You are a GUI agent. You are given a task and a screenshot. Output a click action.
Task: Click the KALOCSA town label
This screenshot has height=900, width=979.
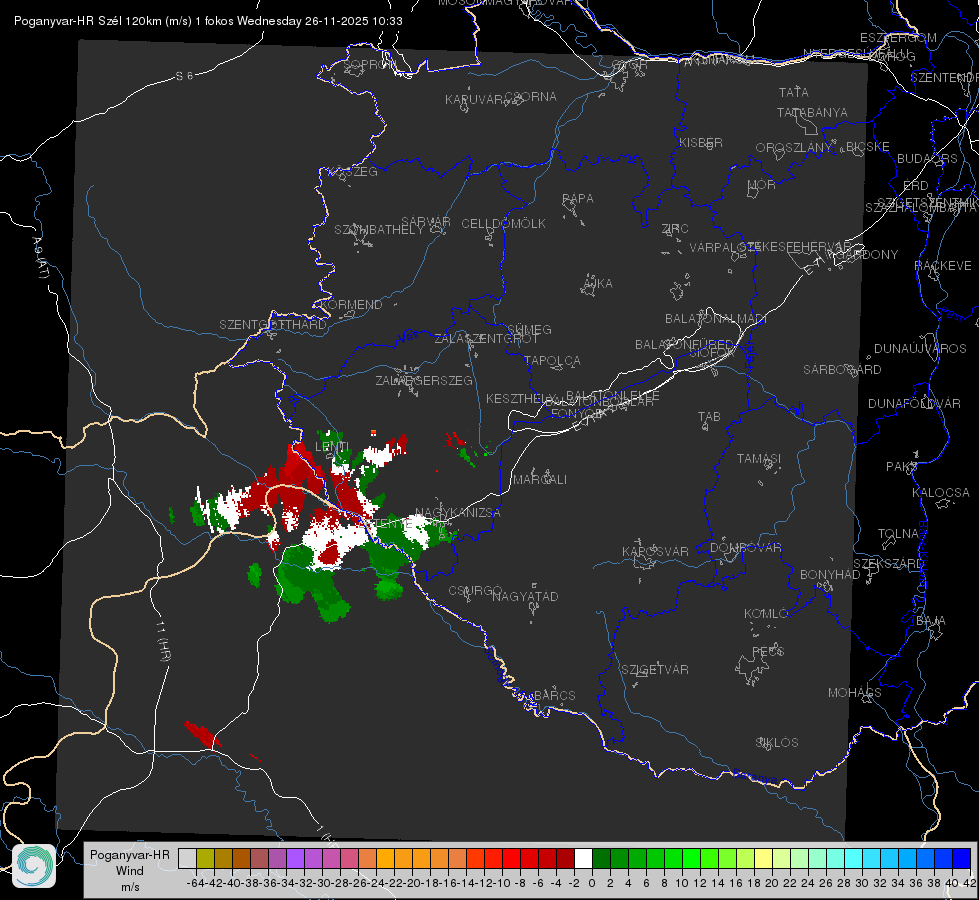coord(941,493)
